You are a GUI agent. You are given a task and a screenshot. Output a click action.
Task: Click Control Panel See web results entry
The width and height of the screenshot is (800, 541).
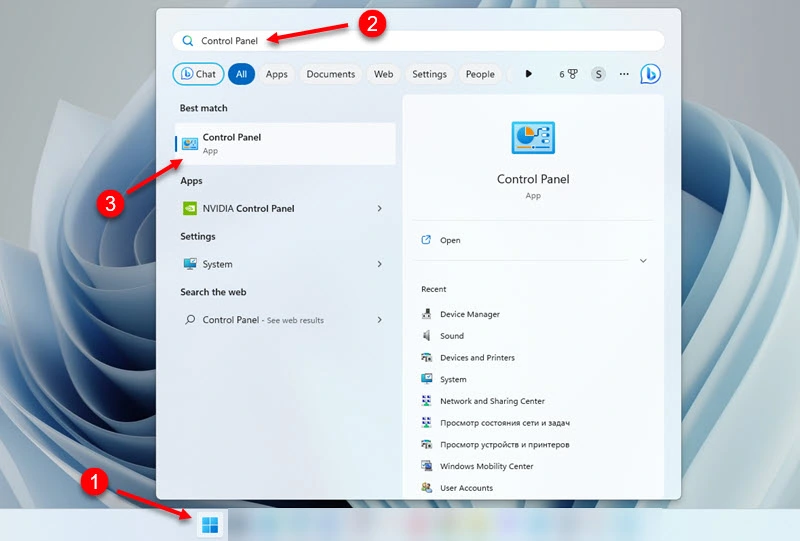tap(285, 319)
